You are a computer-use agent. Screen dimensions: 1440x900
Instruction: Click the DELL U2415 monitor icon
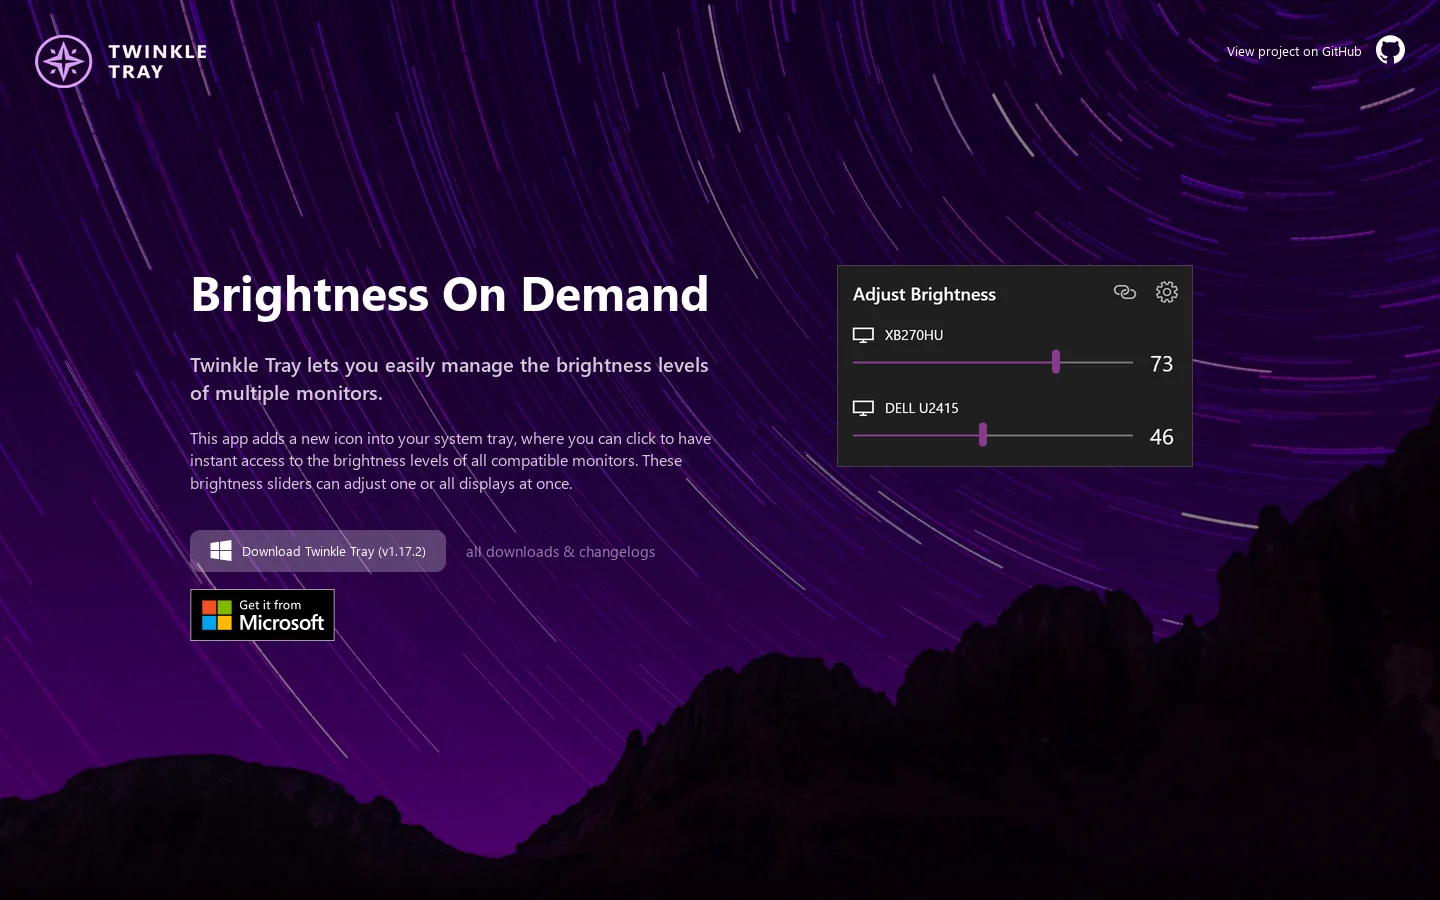coord(863,408)
